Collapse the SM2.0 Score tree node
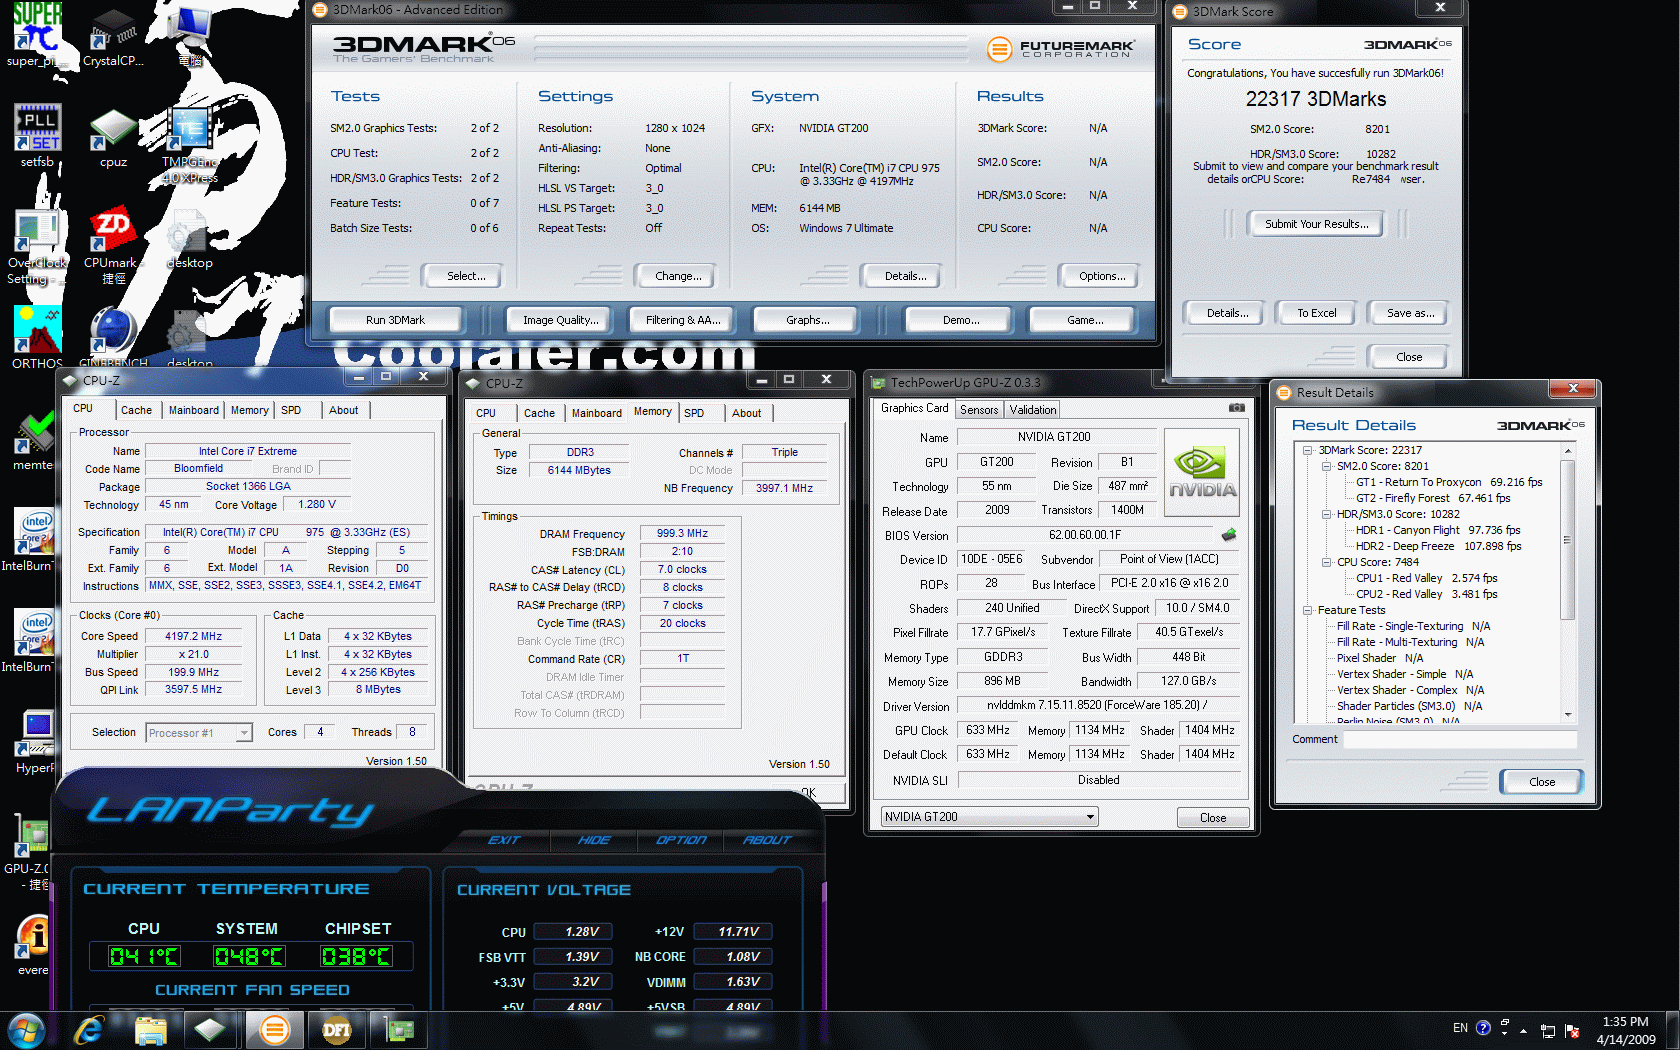The width and height of the screenshot is (1680, 1050). pos(1326,466)
